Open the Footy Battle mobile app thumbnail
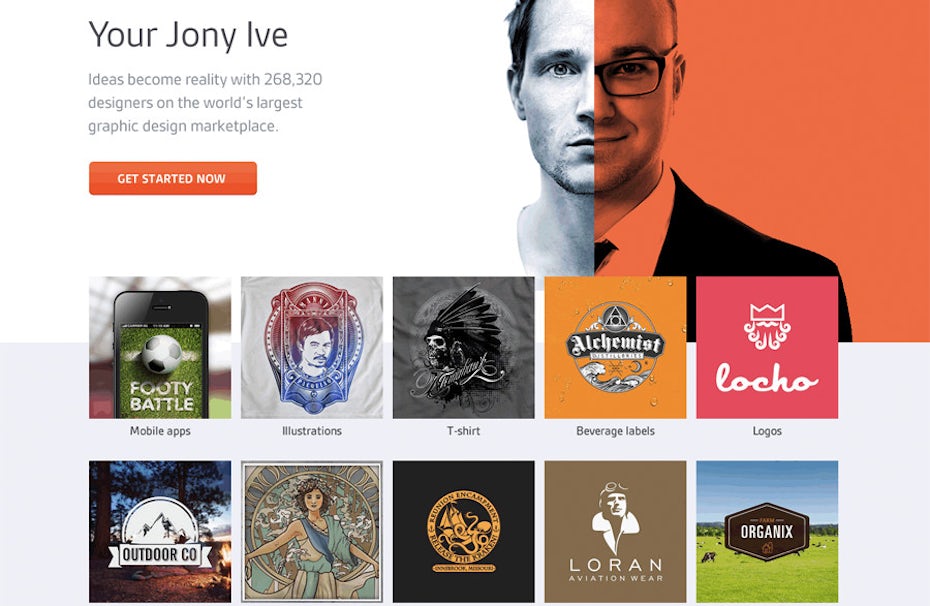The height and width of the screenshot is (606, 930). 160,347
